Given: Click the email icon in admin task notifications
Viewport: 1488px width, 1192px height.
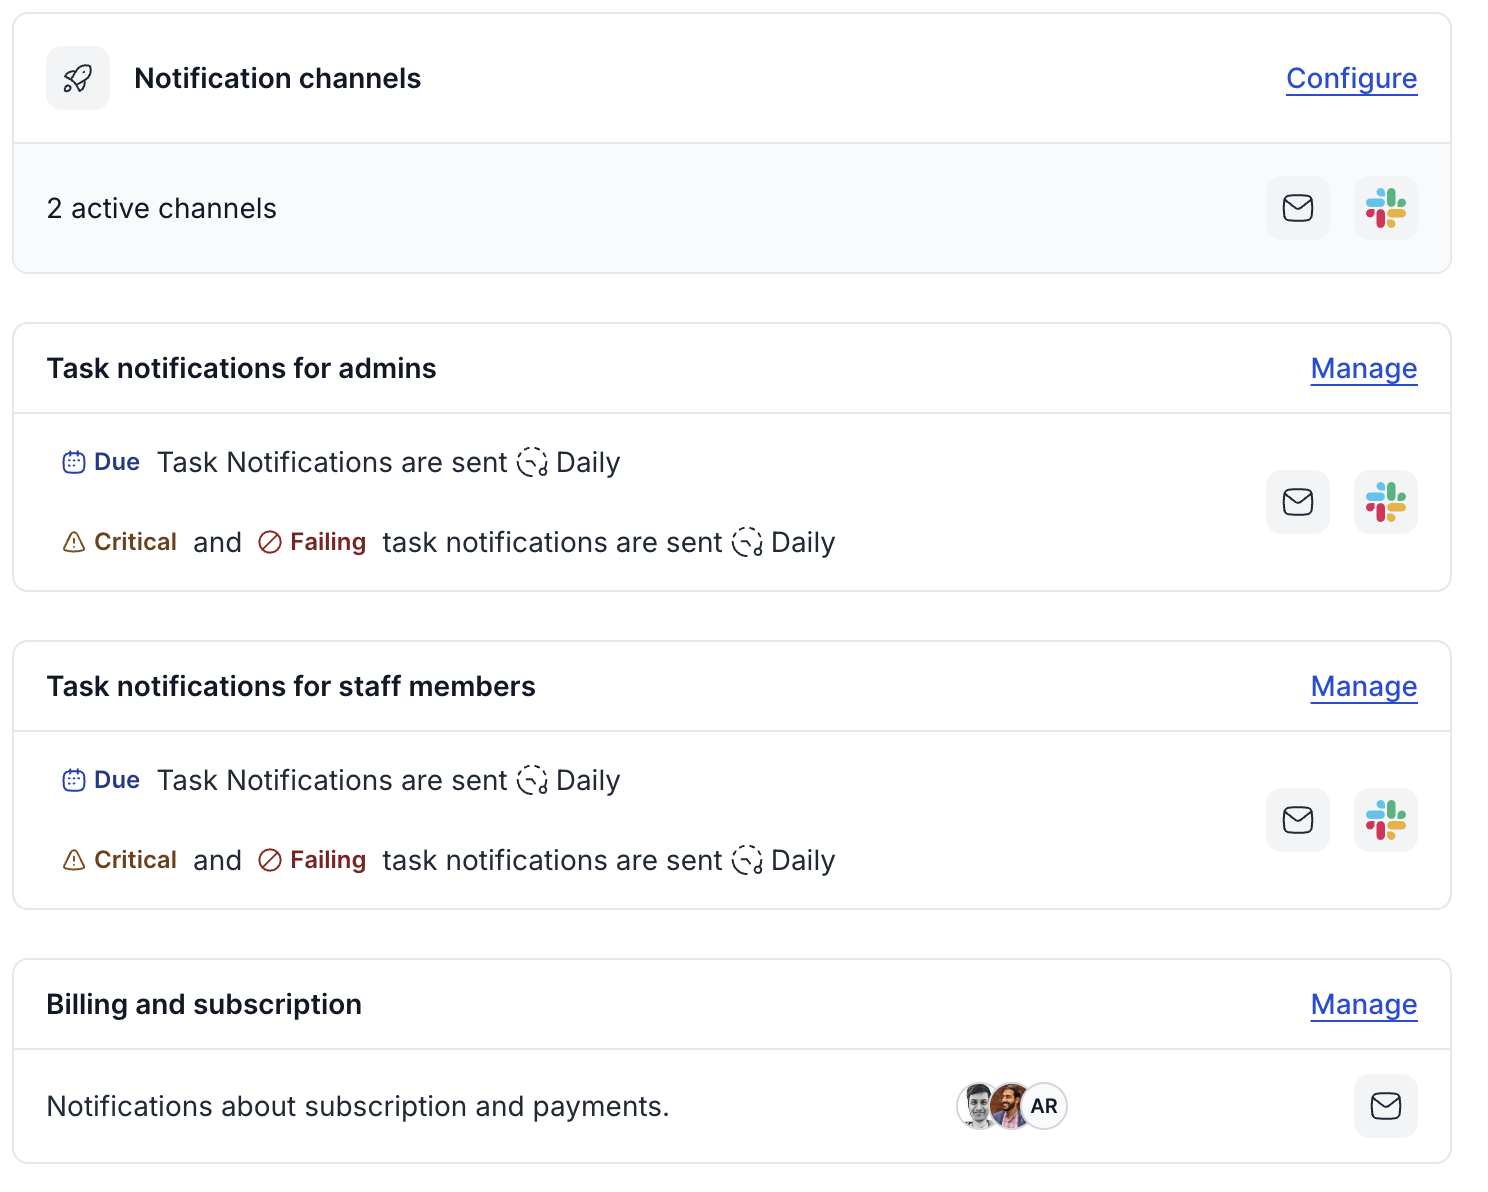Looking at the screenshot, I should [x=1297, y=502].
